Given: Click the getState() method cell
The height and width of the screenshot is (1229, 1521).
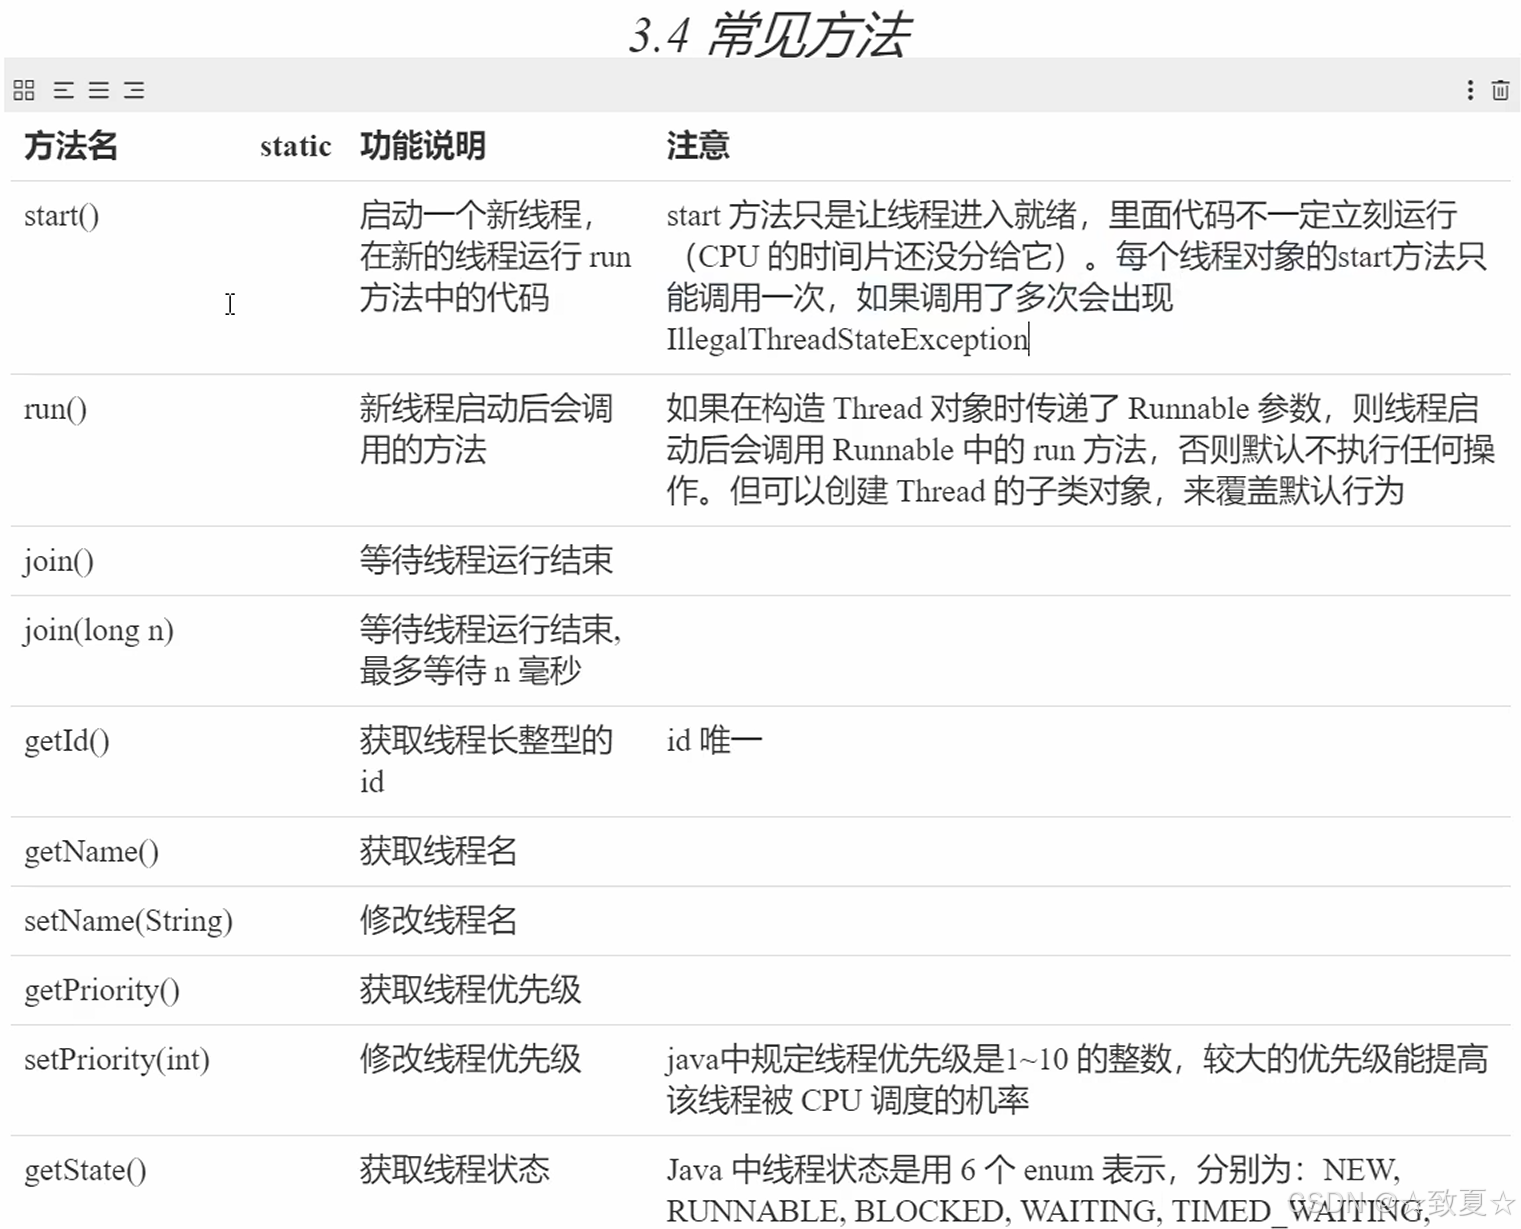Looking at the screenshot, I should click(85, 1170).
